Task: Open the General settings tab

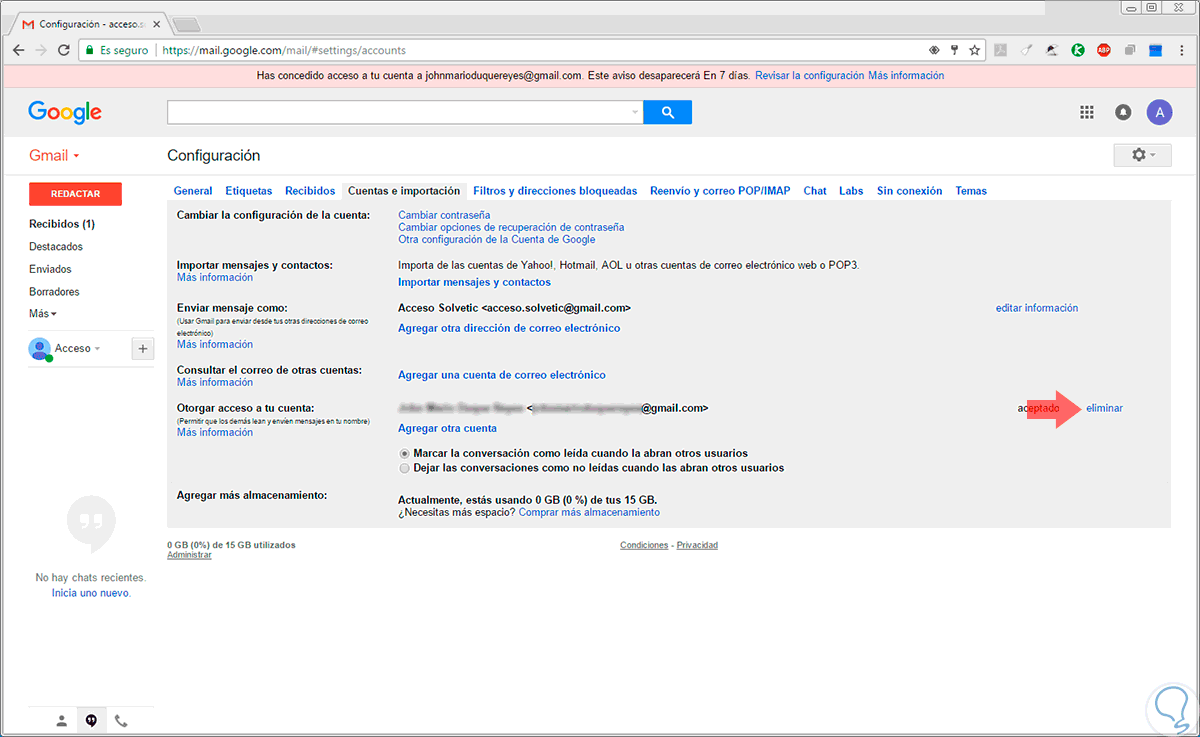Action: click(193, 190)
